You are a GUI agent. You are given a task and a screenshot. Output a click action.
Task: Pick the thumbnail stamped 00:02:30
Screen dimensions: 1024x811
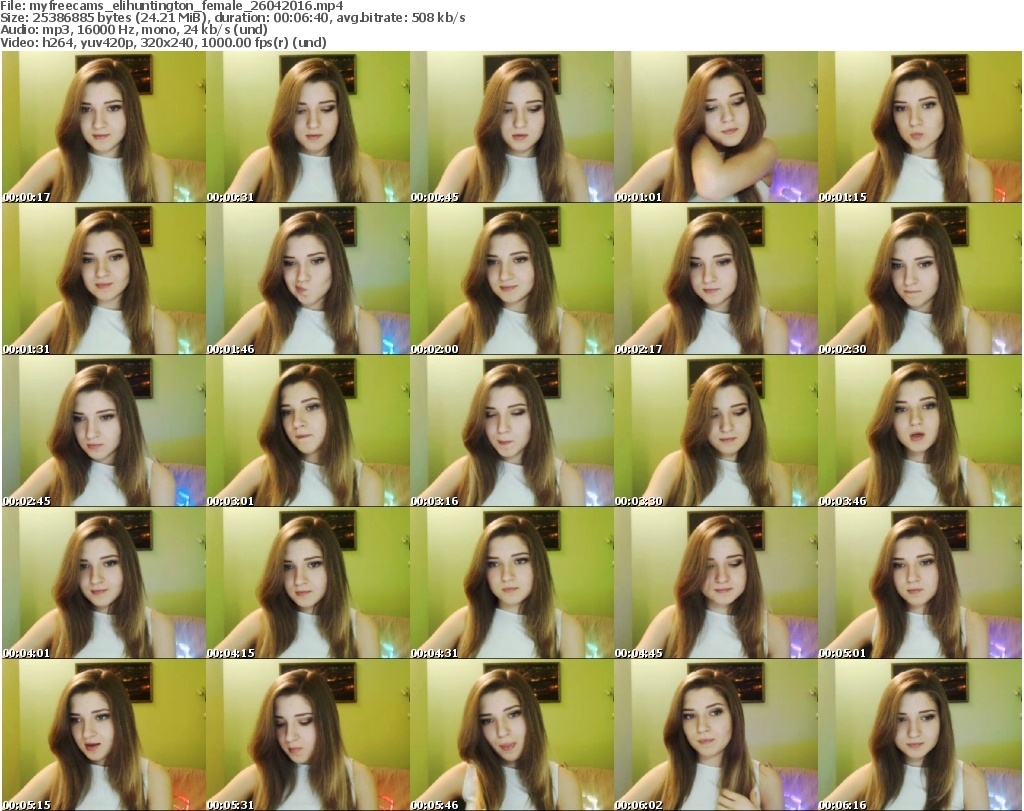pyautogui.click(x=920, y=279)
